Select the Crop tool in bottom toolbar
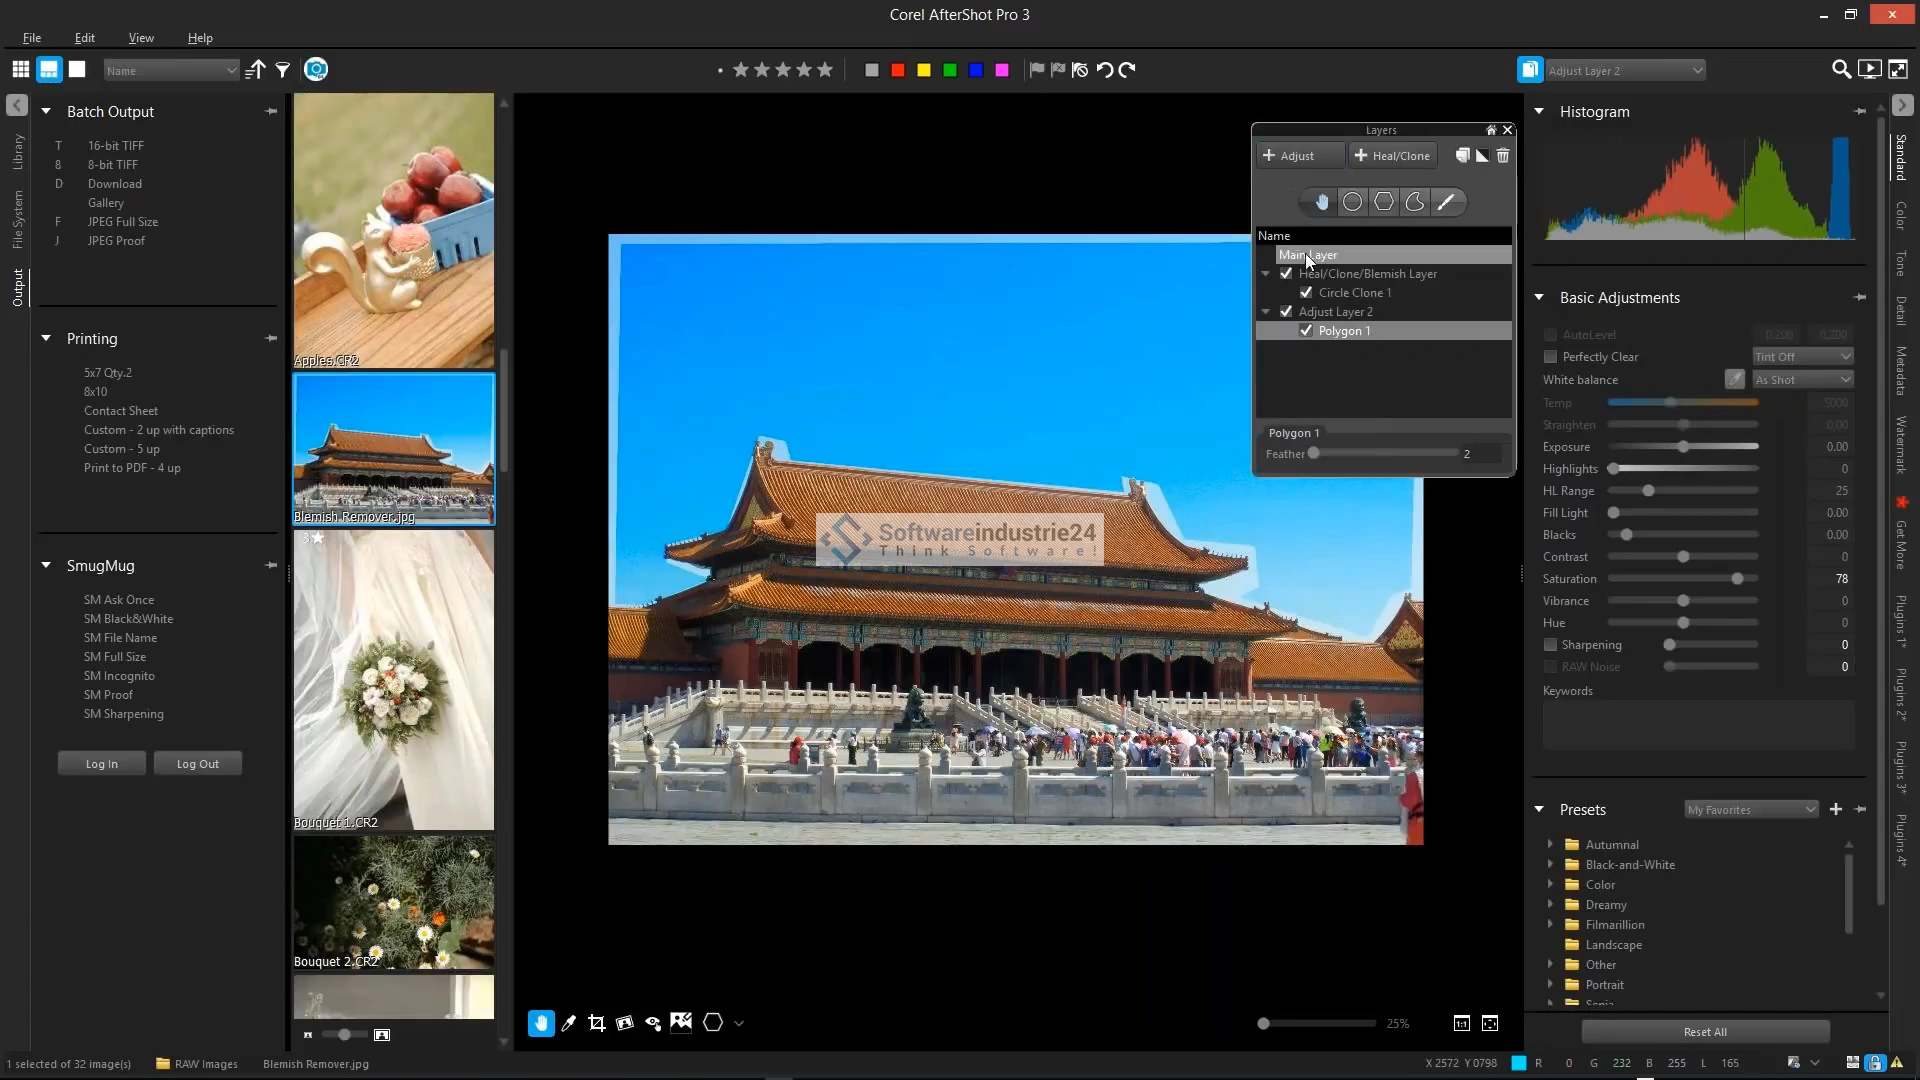The height and width of the screenshot is (1080, 1920). point(597,1023)
